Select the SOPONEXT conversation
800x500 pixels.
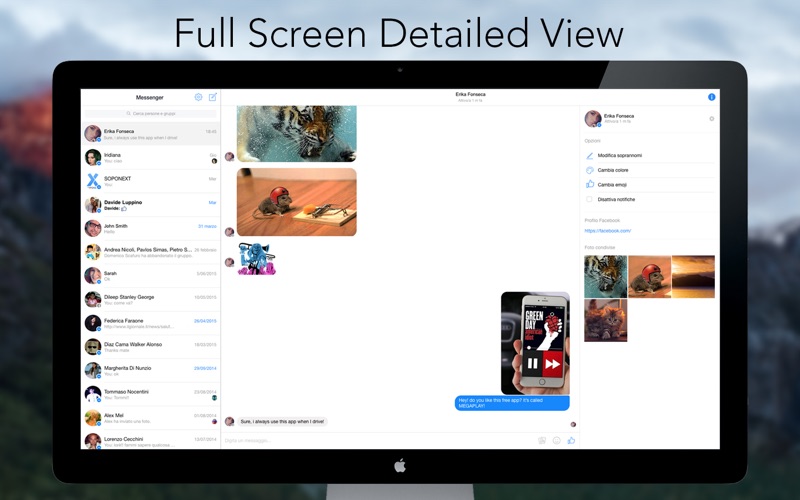click(x=150, y=181)
